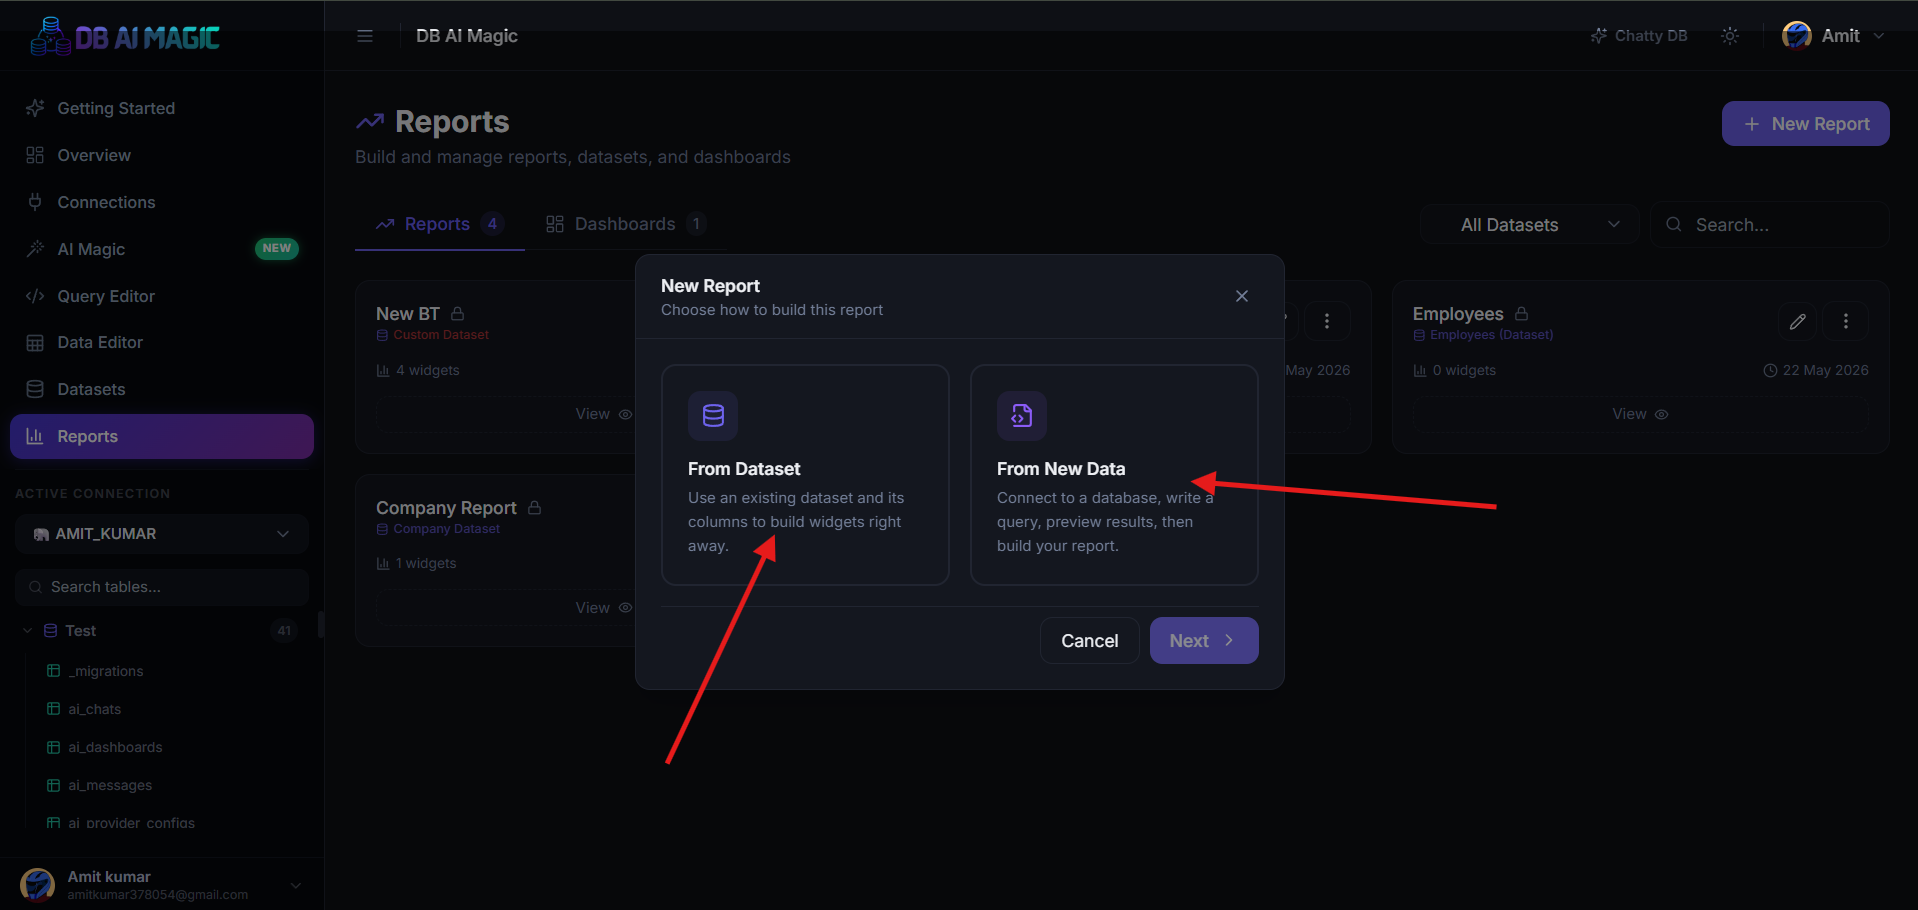Screen dimensions: 1918x910
Task: Choose the From Dataset option card
Action: click(x=805, y=475)
